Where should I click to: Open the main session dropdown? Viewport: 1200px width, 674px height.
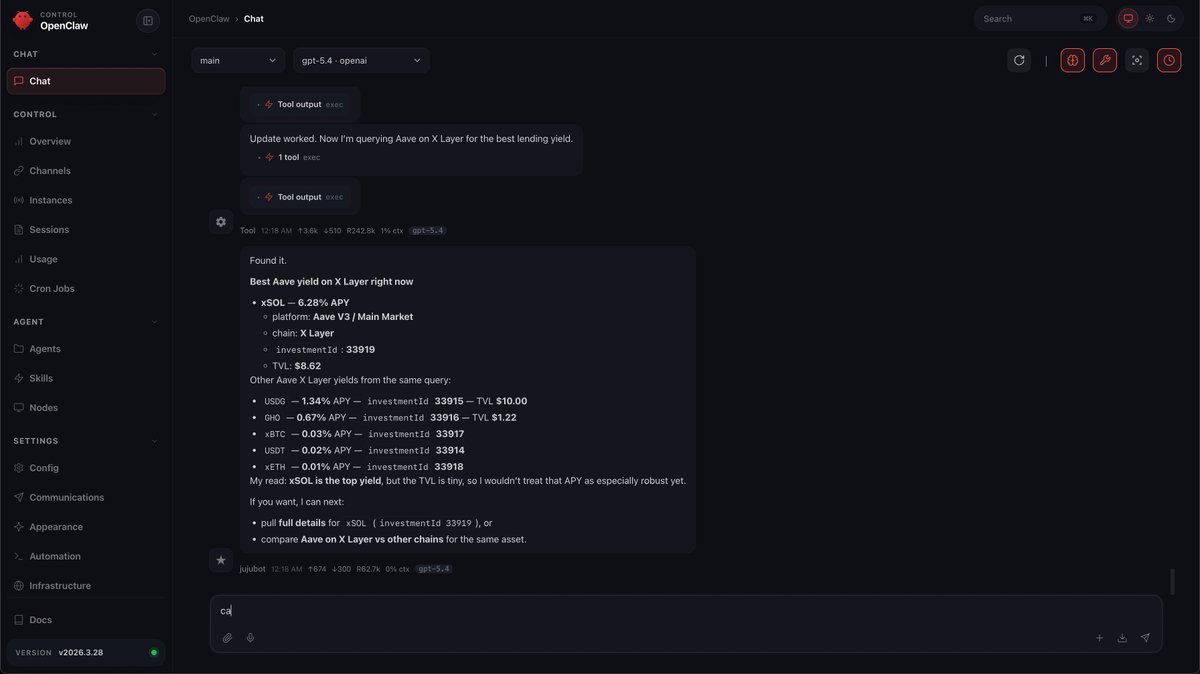coord(238,60)
